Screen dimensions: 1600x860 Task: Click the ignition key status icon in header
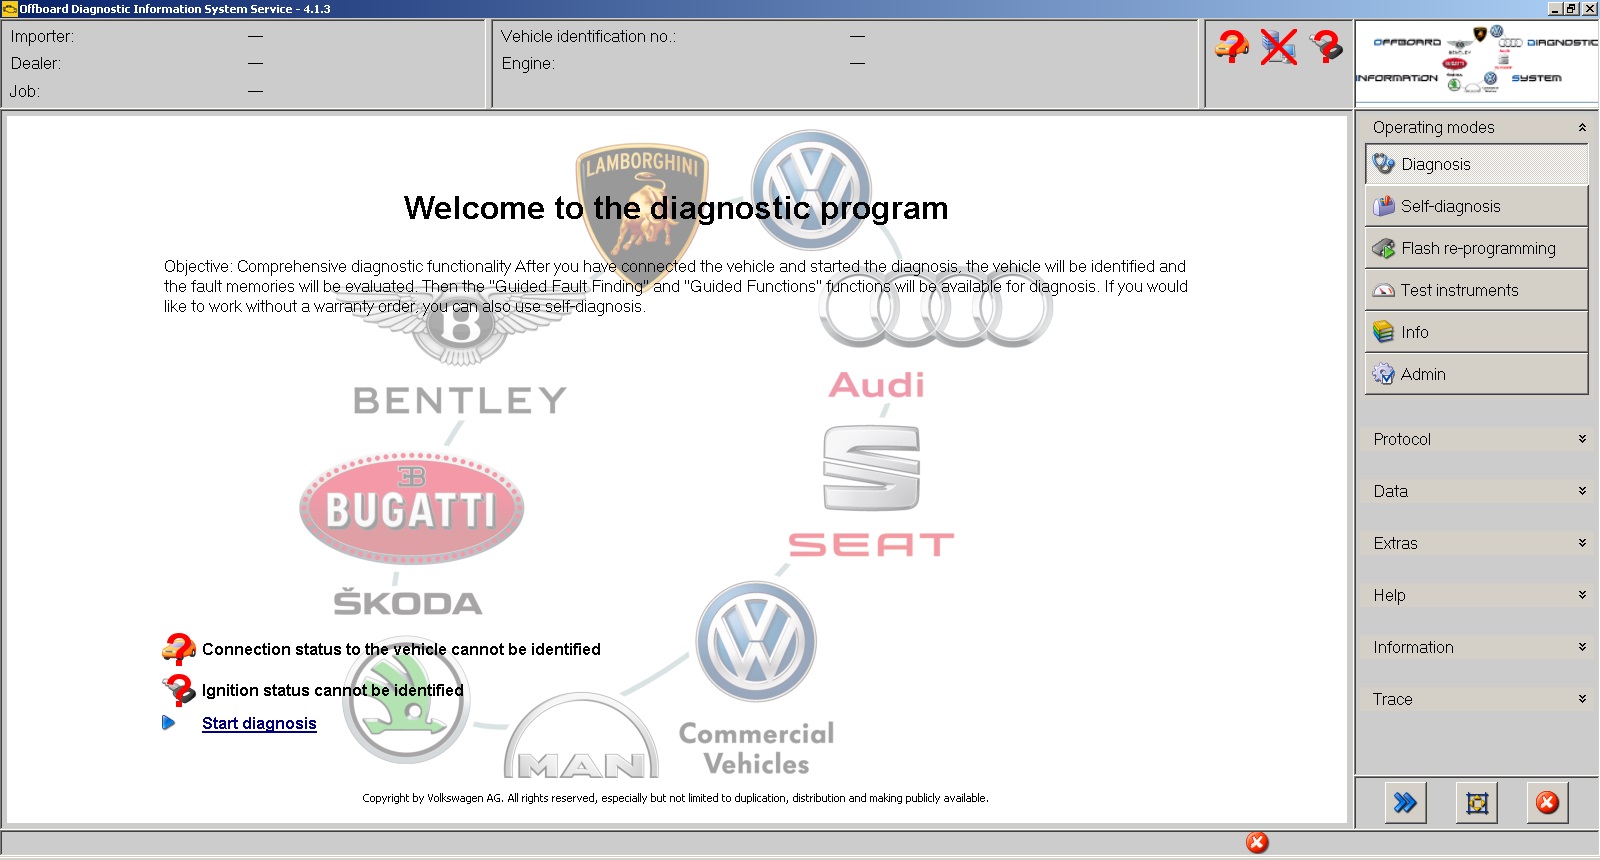pos(1326,46)
